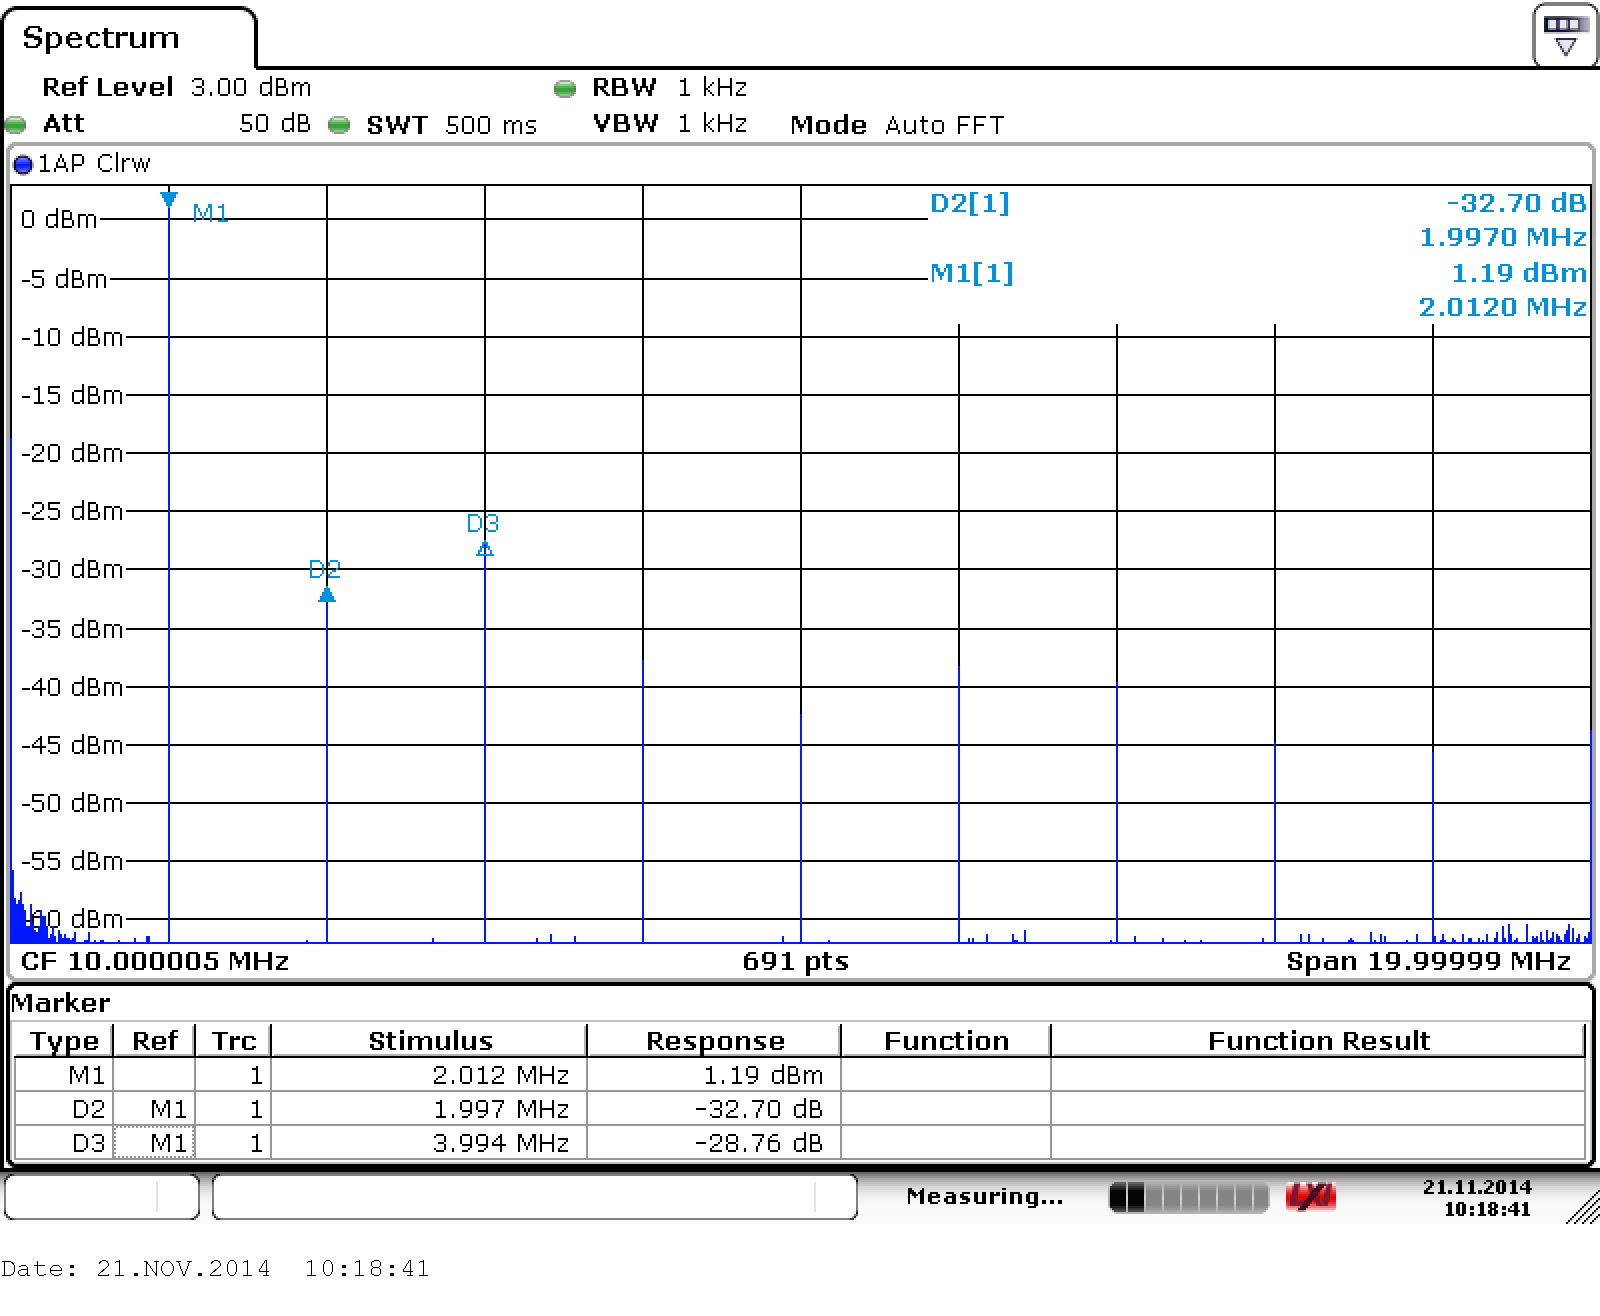This screenshot has width=1600, height=1316.
Task: Select the D3 row type cell
Action: pos(64,1142)
